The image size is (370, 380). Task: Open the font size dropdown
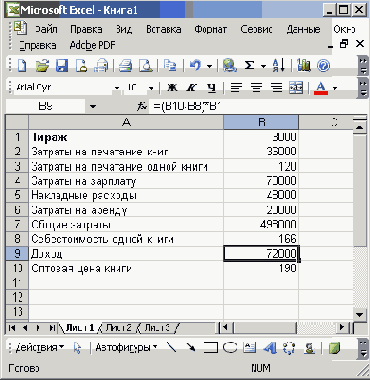[x=151, y=88]
